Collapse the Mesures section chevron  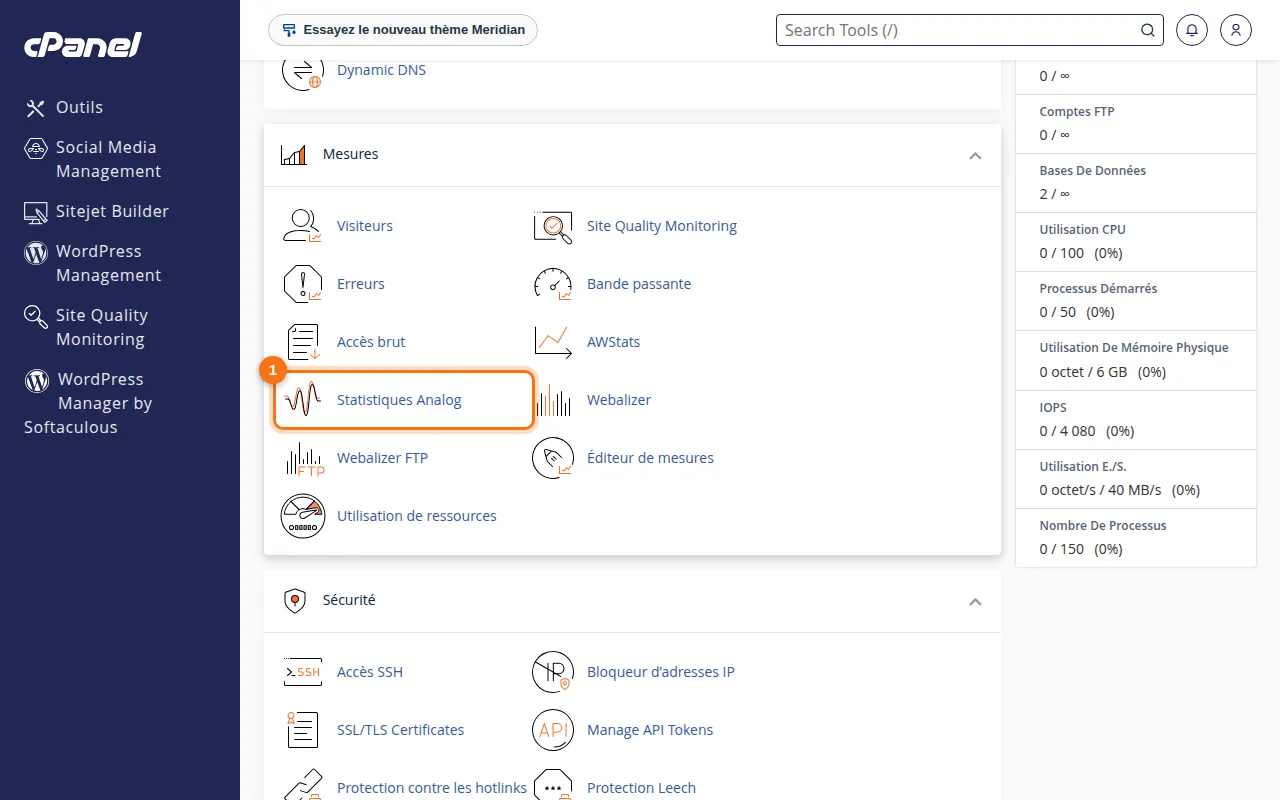(x=975, y=156)
